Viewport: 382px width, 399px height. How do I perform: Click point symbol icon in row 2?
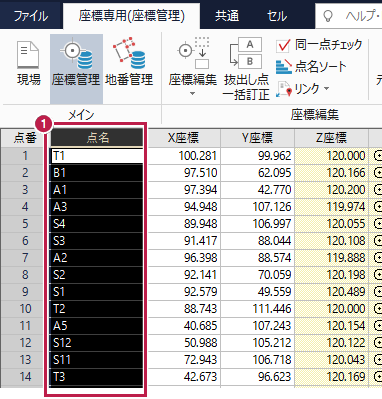point(378,173)
